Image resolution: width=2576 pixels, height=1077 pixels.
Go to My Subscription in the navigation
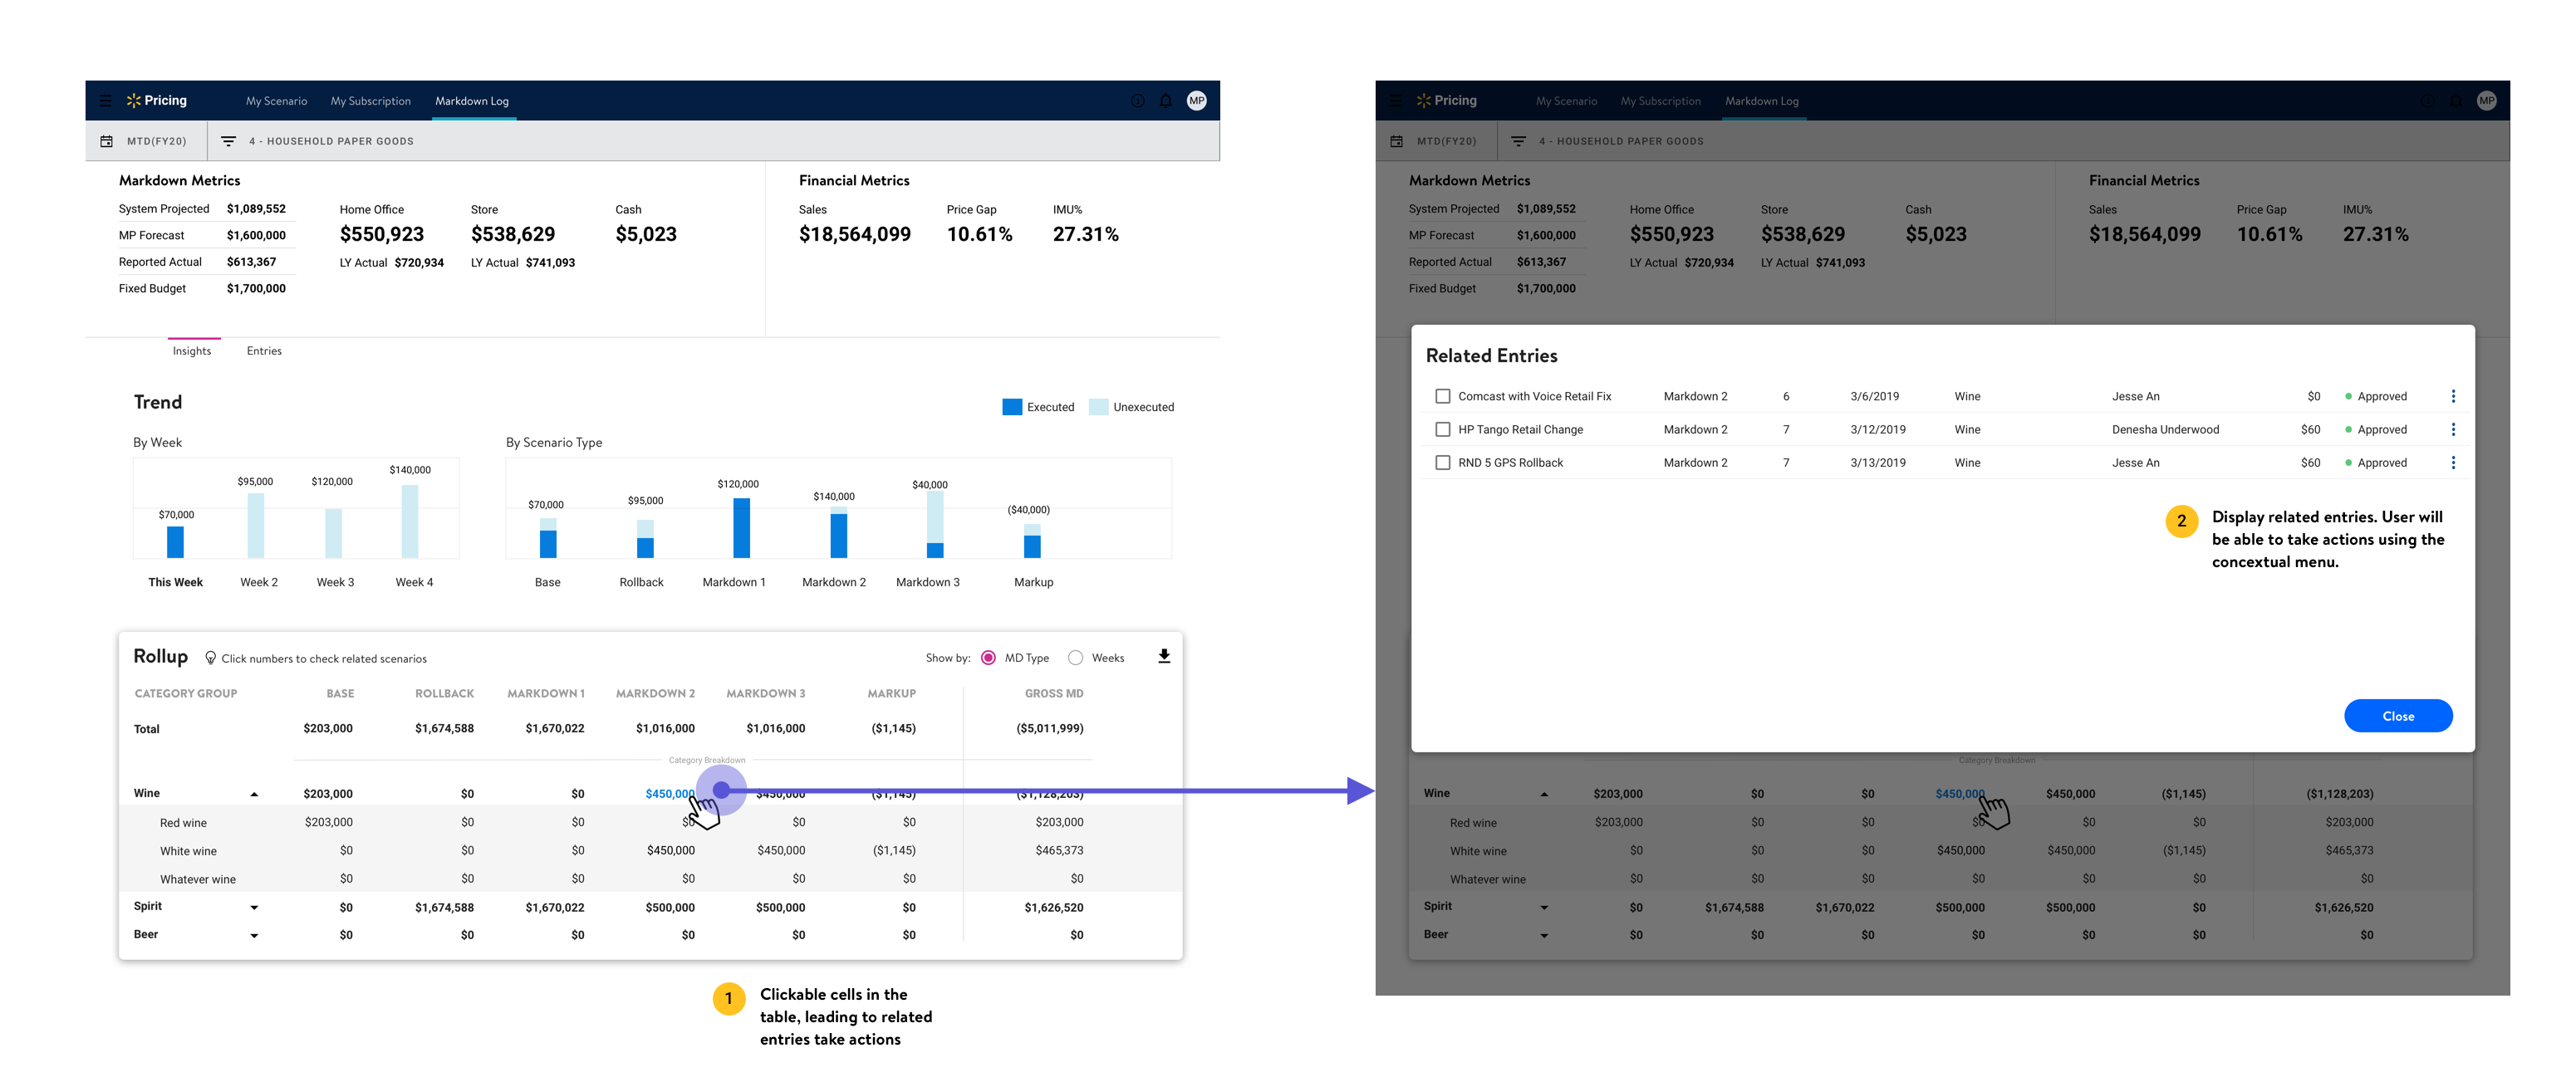[370, 101]
